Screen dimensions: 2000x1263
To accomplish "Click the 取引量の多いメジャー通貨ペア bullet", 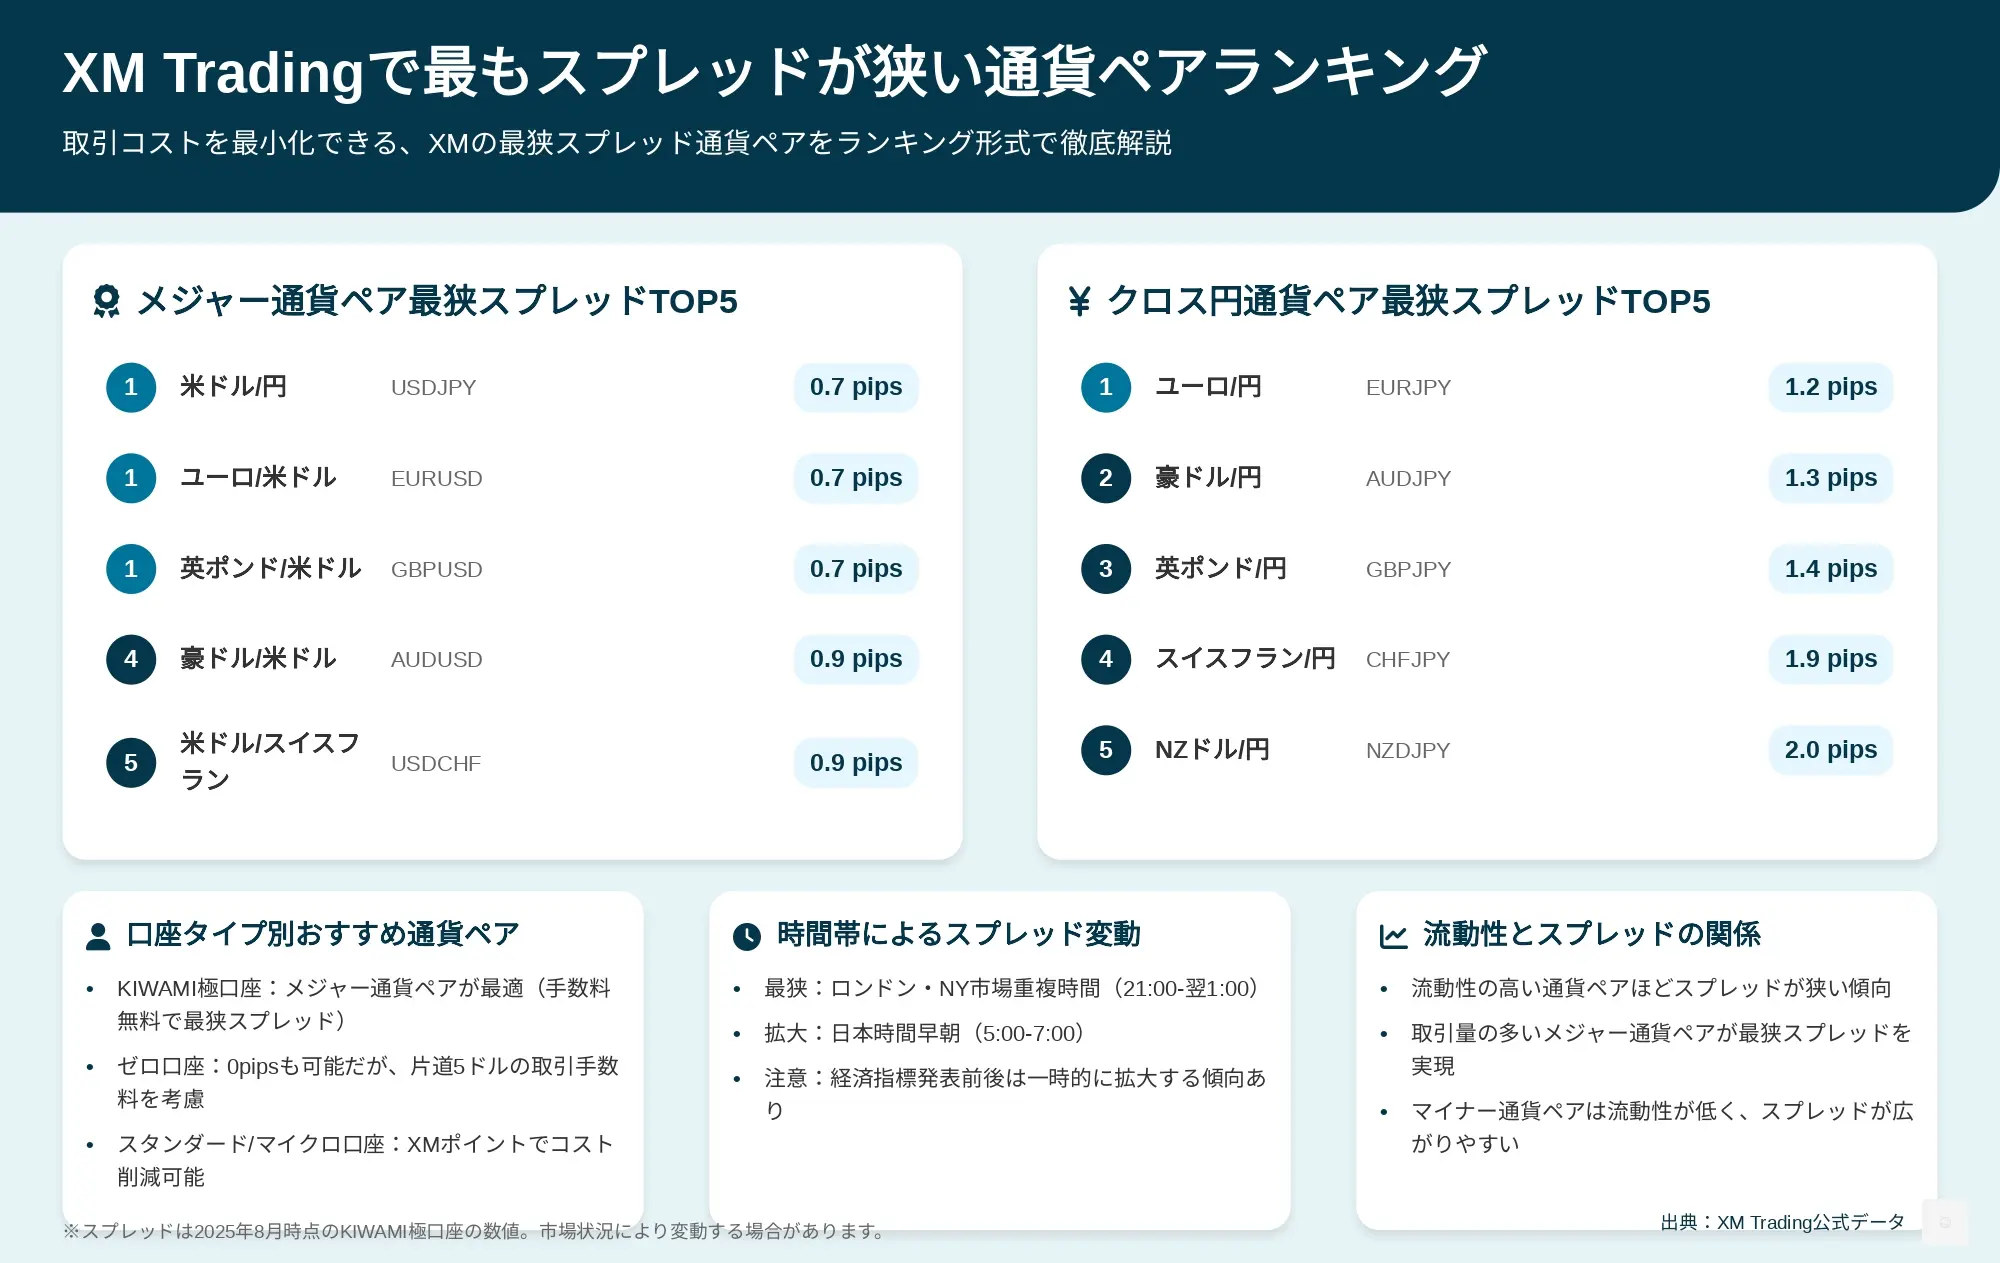I will [x=1661, y=1049].
